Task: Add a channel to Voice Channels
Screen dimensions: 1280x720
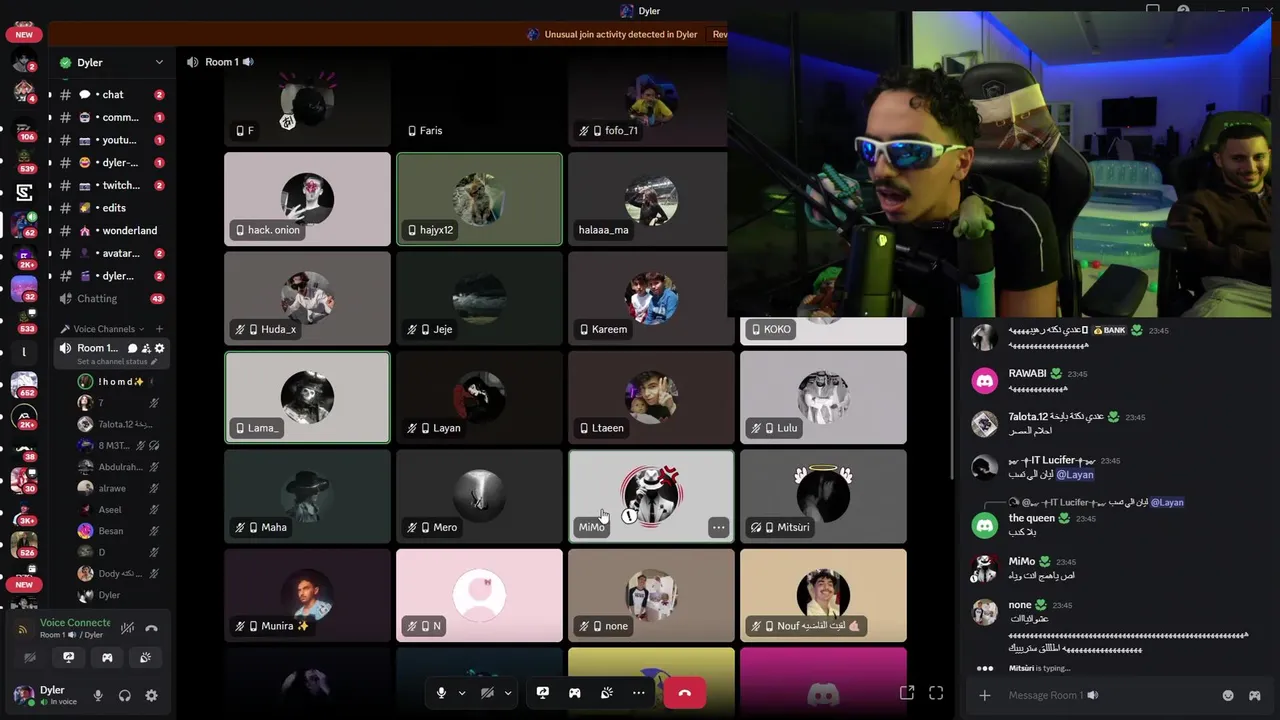Action: click(159, 329)
